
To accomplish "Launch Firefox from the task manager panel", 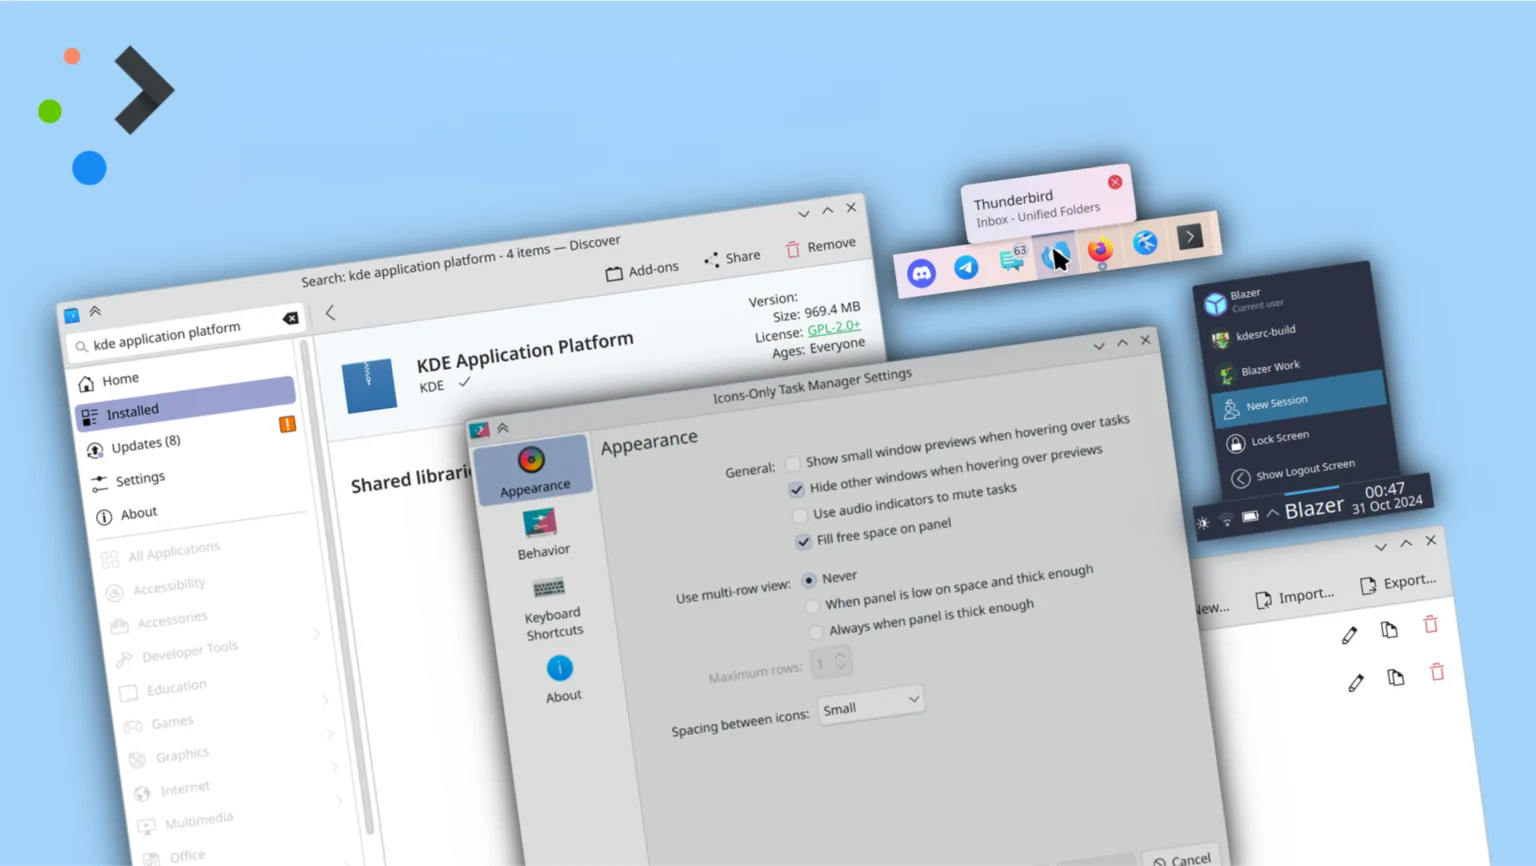I will [1100, 250].
